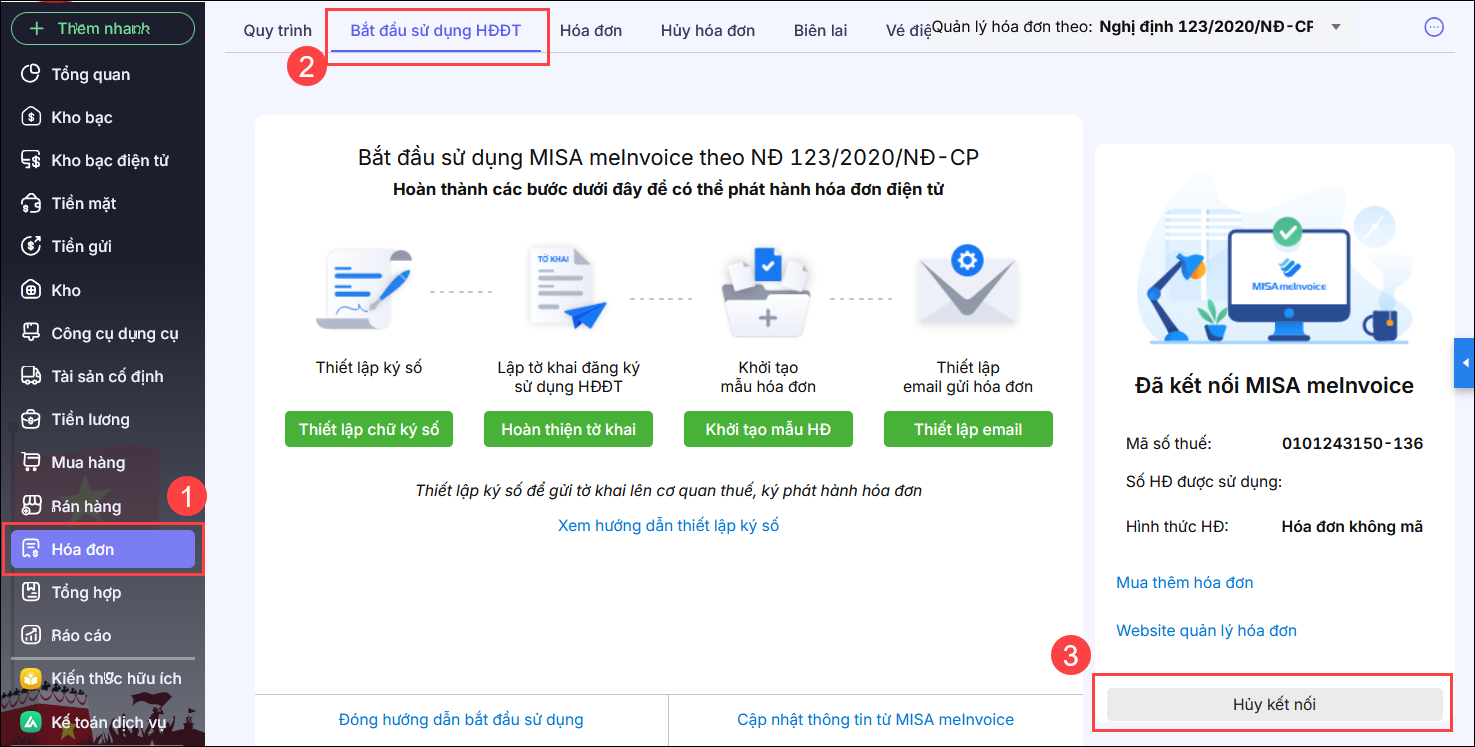
Task: Open the Tiền mặt wallet icon
Action: coord(32,203)
